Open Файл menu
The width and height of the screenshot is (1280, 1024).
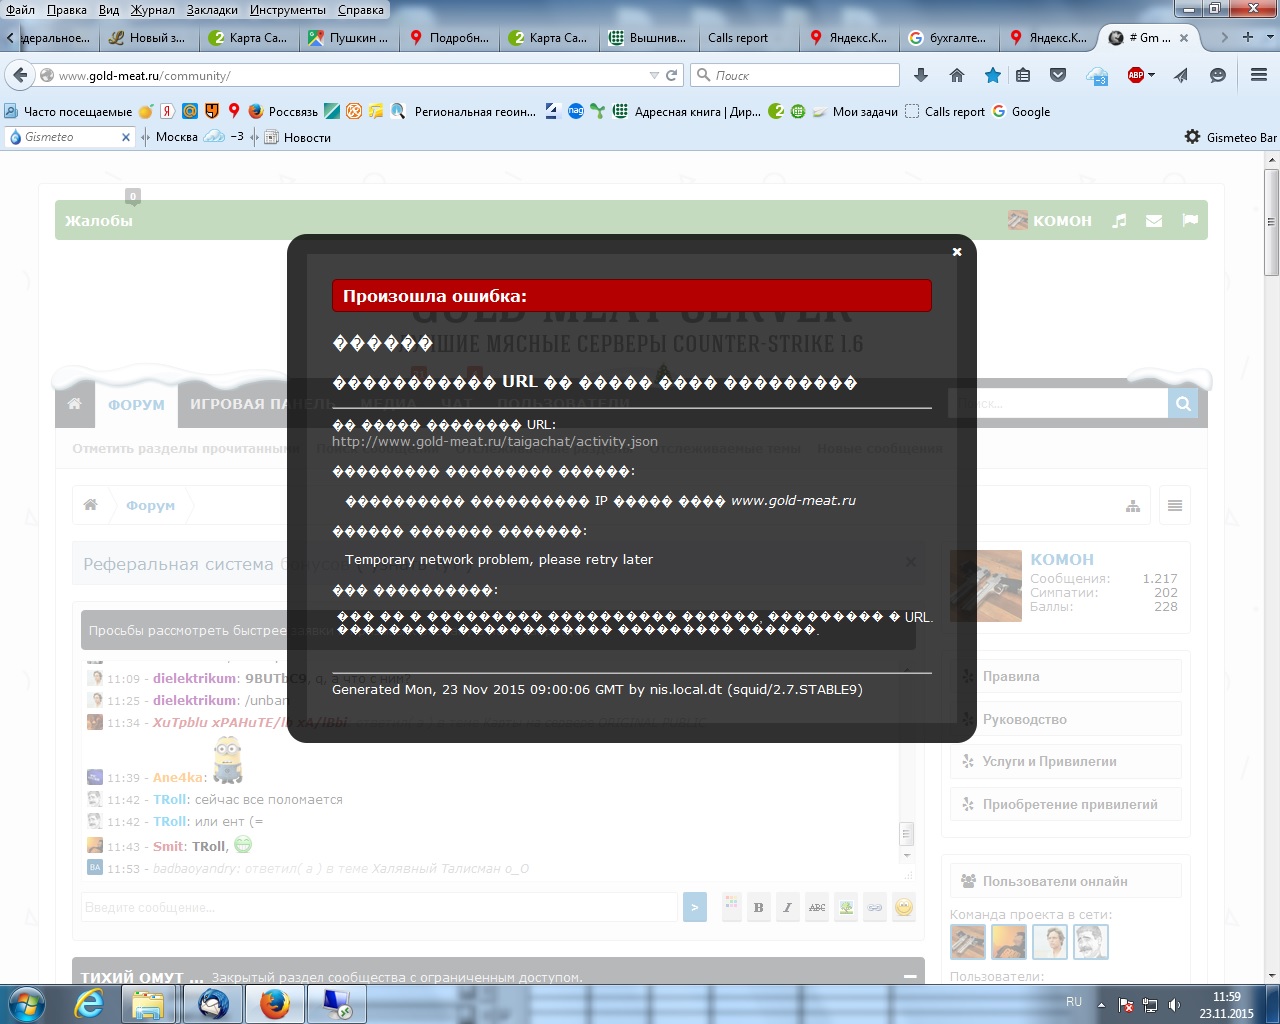(20, 10)
